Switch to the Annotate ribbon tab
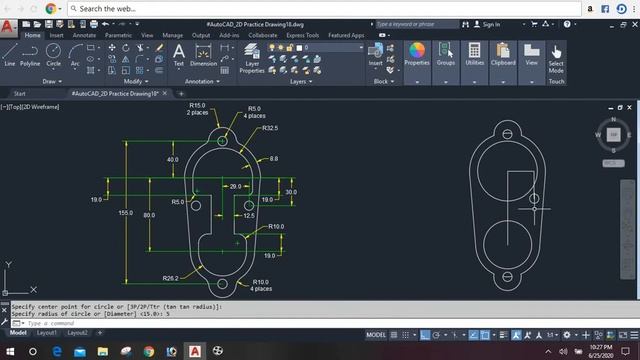 coord(84,36)
